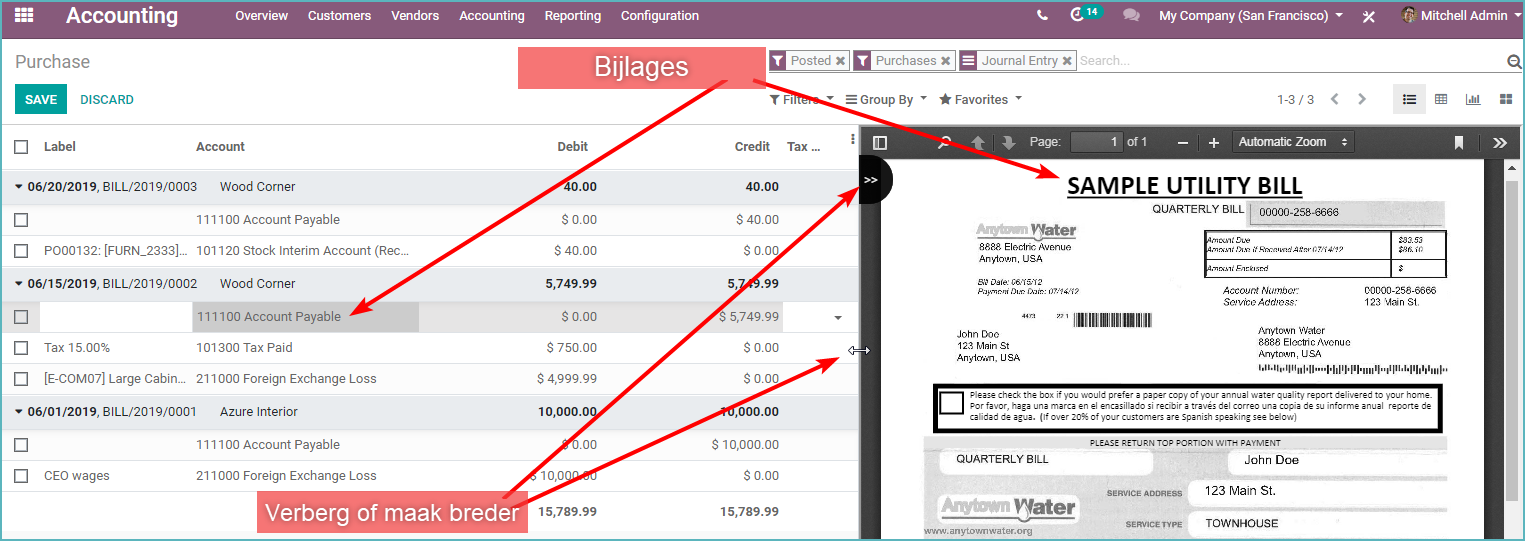The width and height of the screenshot is (1525, 541).
Task: Go to next page of records
Action: pos(1361,99)
